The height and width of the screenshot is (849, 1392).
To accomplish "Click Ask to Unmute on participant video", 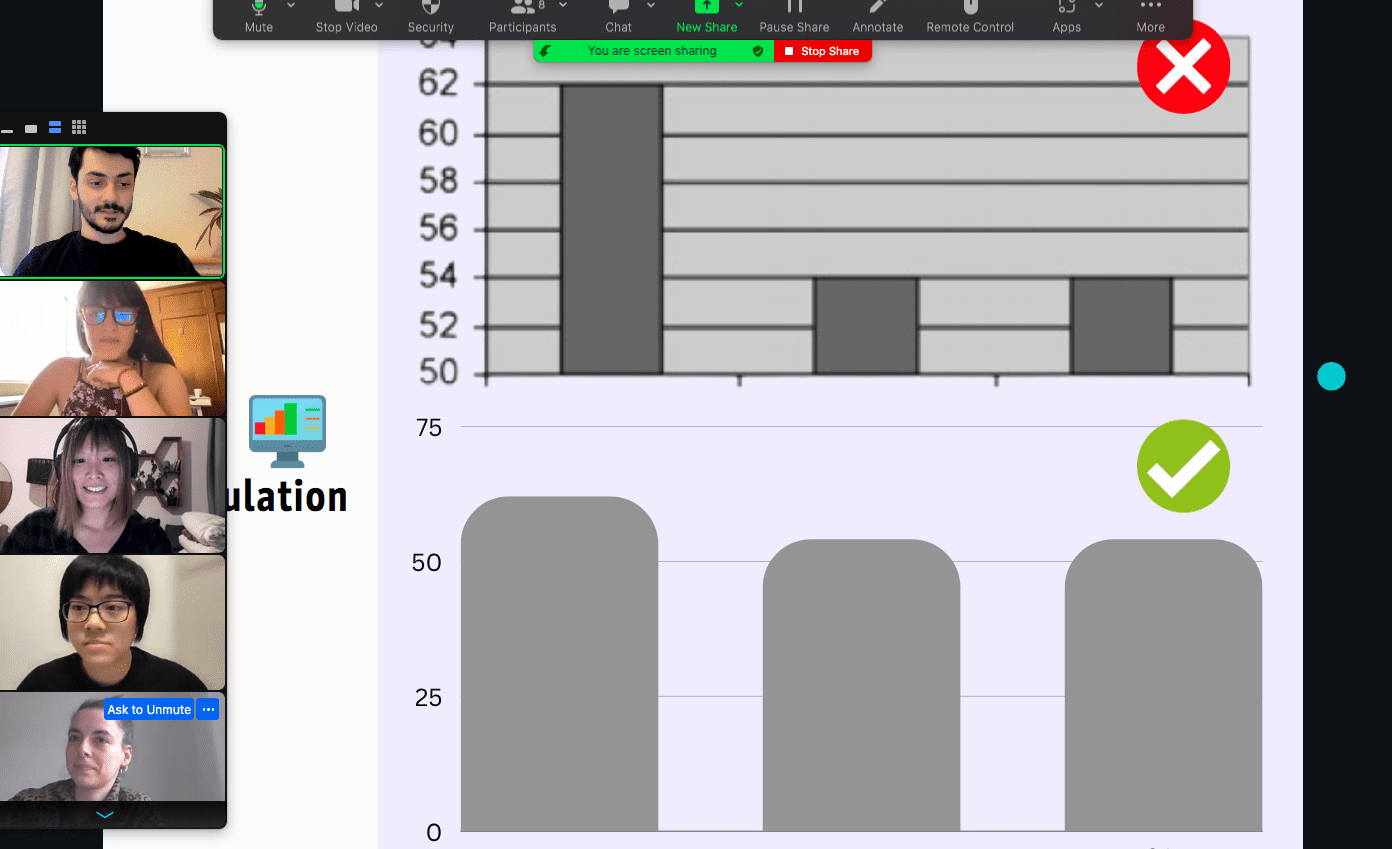I will [149, 709].
